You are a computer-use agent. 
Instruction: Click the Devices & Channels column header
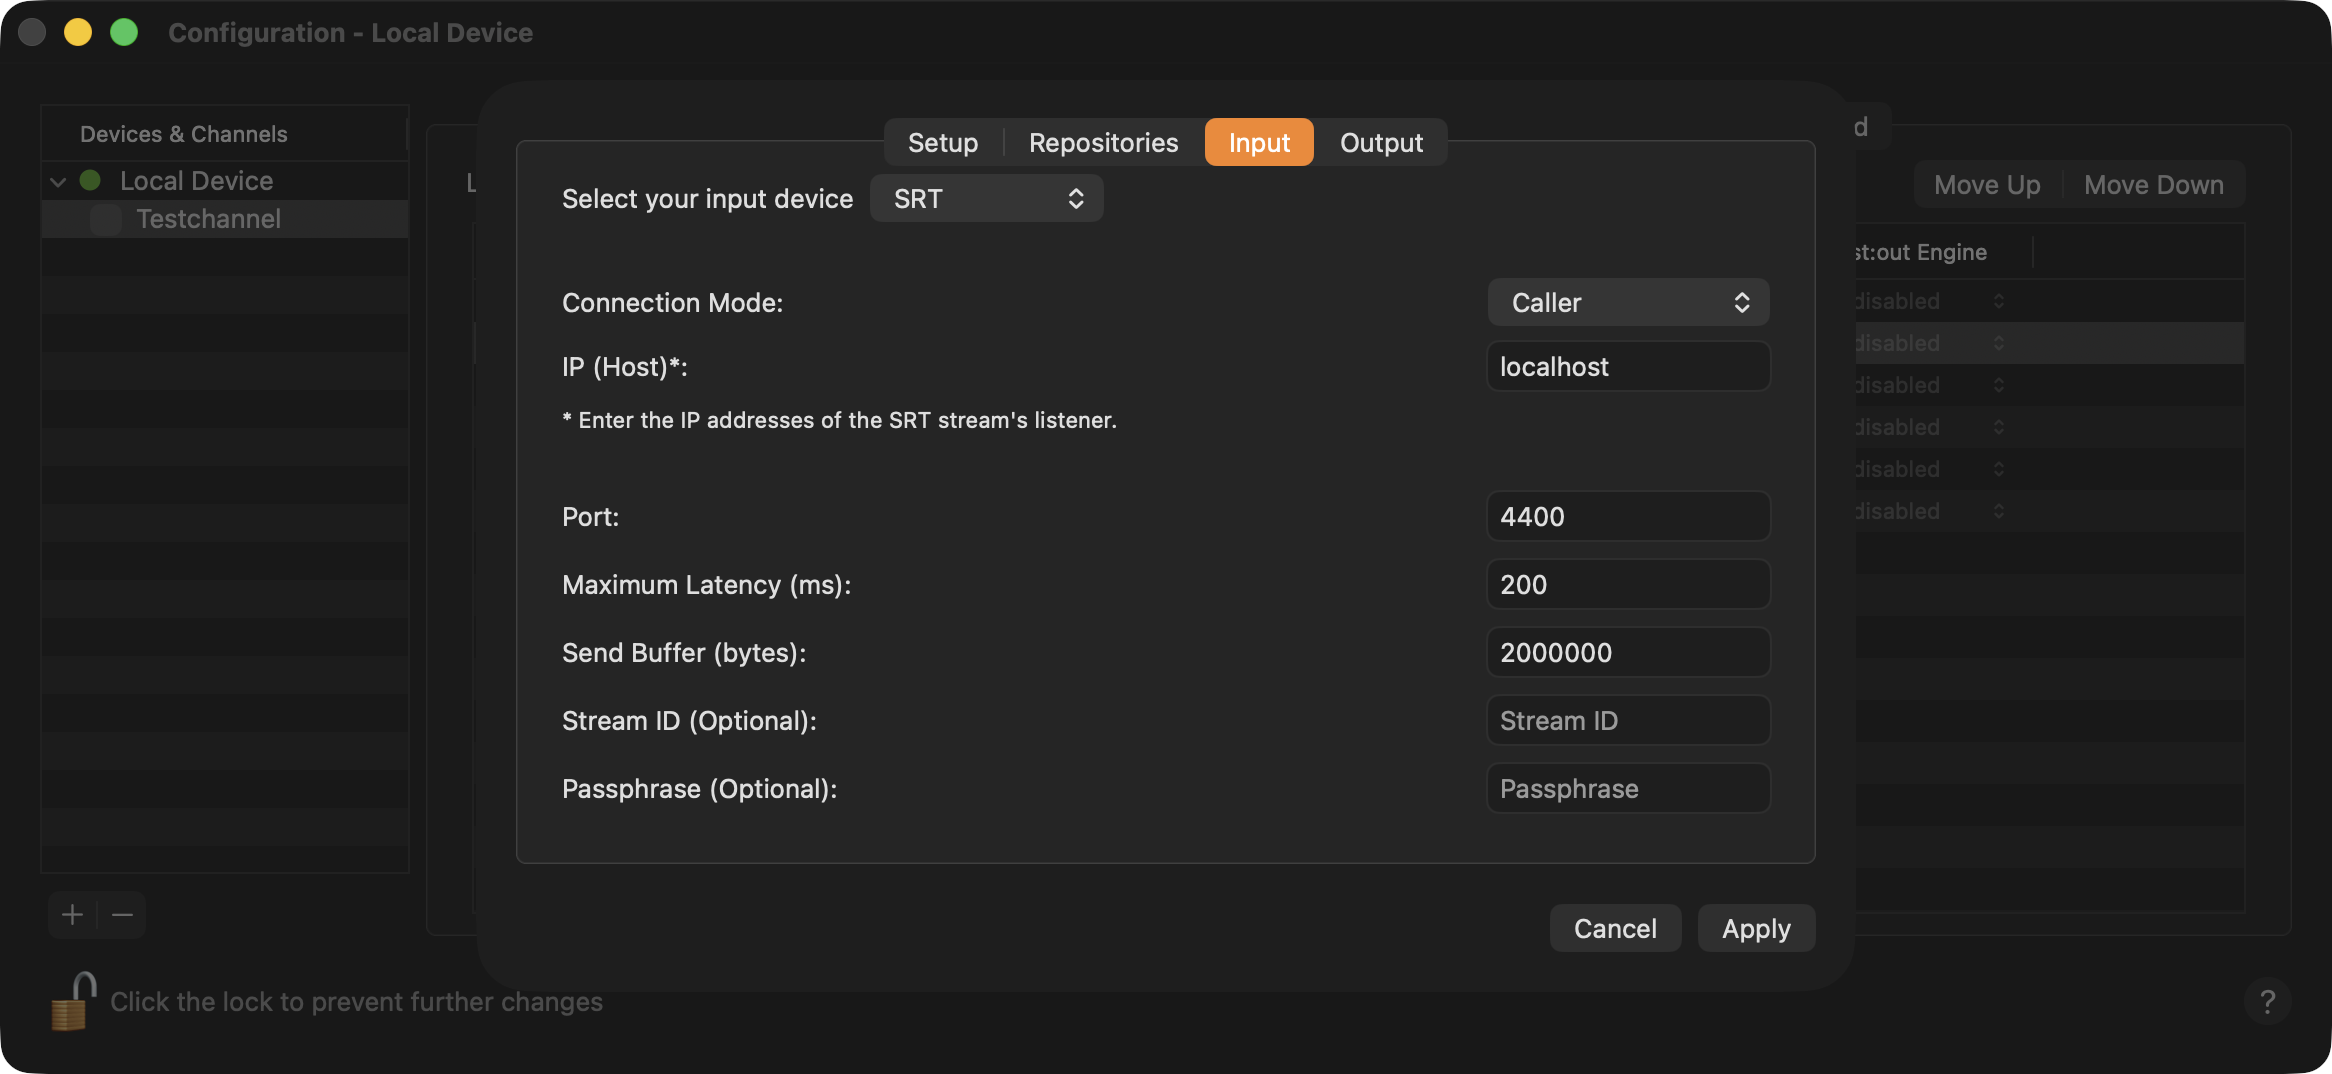pyautogui.click(x=224, y=133)
